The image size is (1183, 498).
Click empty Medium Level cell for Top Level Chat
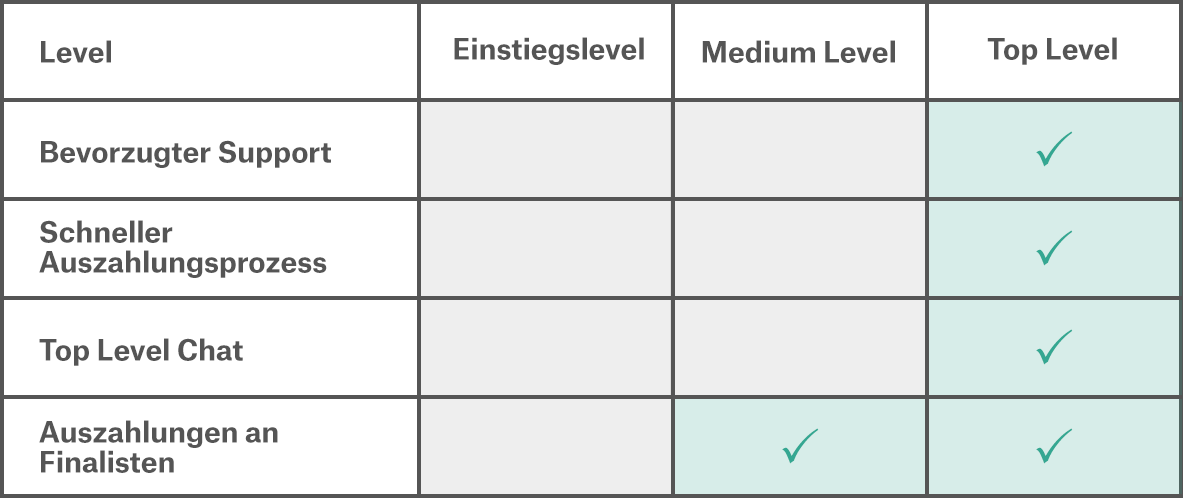[x=800, y=347]
